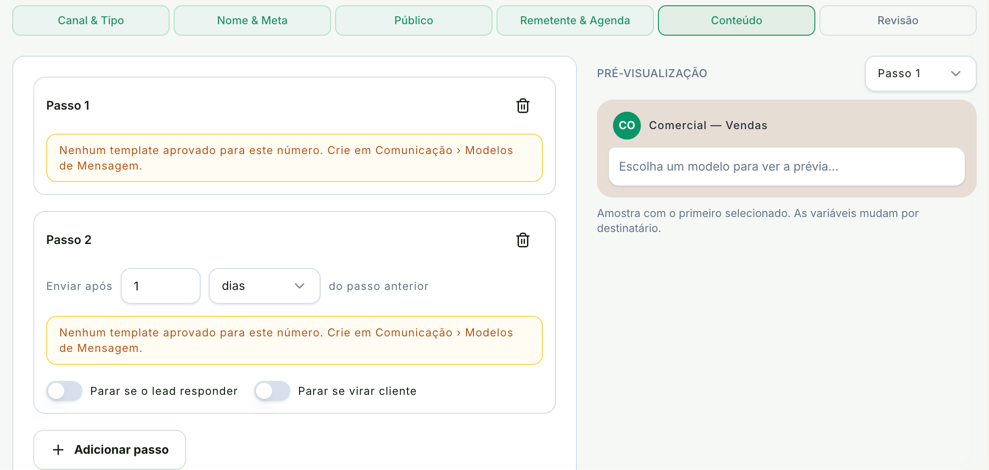Delete Passo 1 with its trash icon

tap(523, 106)
